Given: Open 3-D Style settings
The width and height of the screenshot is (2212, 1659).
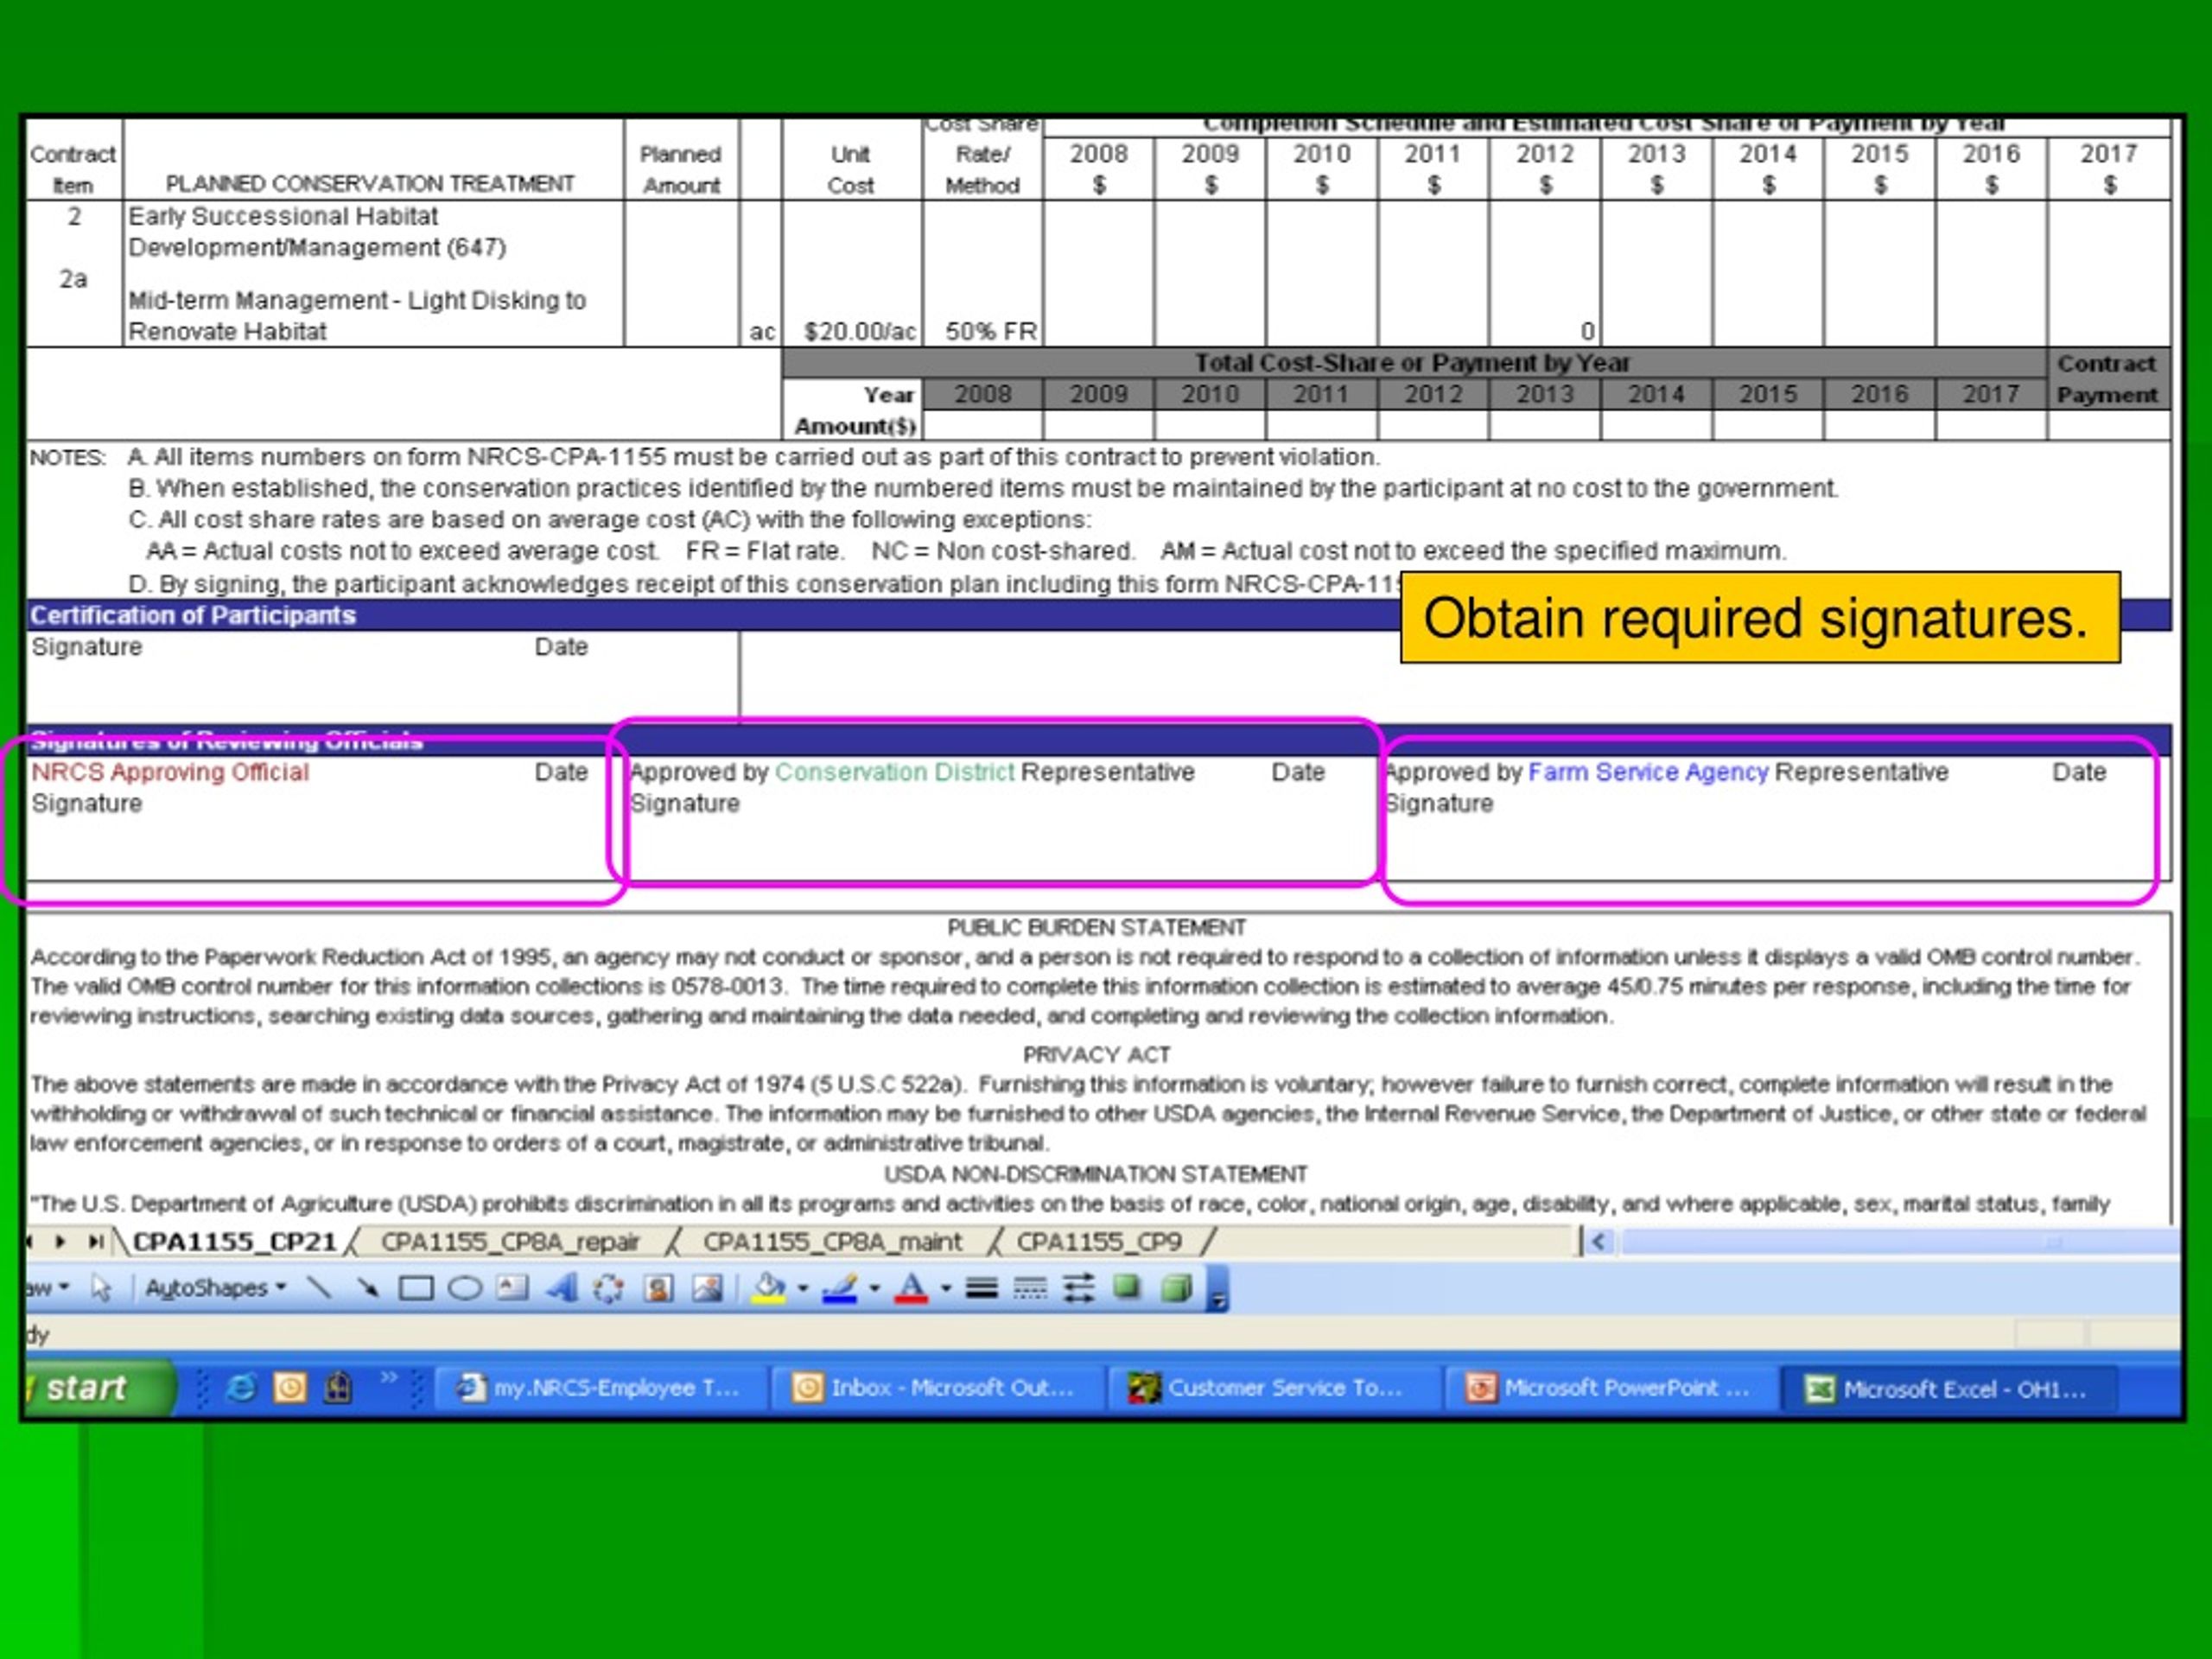Looking at the screenshot, I should pos(1176,1288).
